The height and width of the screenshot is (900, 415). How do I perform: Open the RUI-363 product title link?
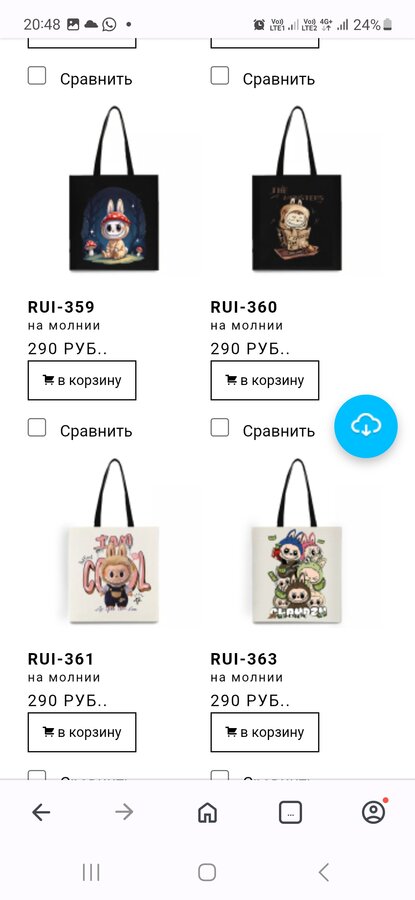click(x=243, y=658)
